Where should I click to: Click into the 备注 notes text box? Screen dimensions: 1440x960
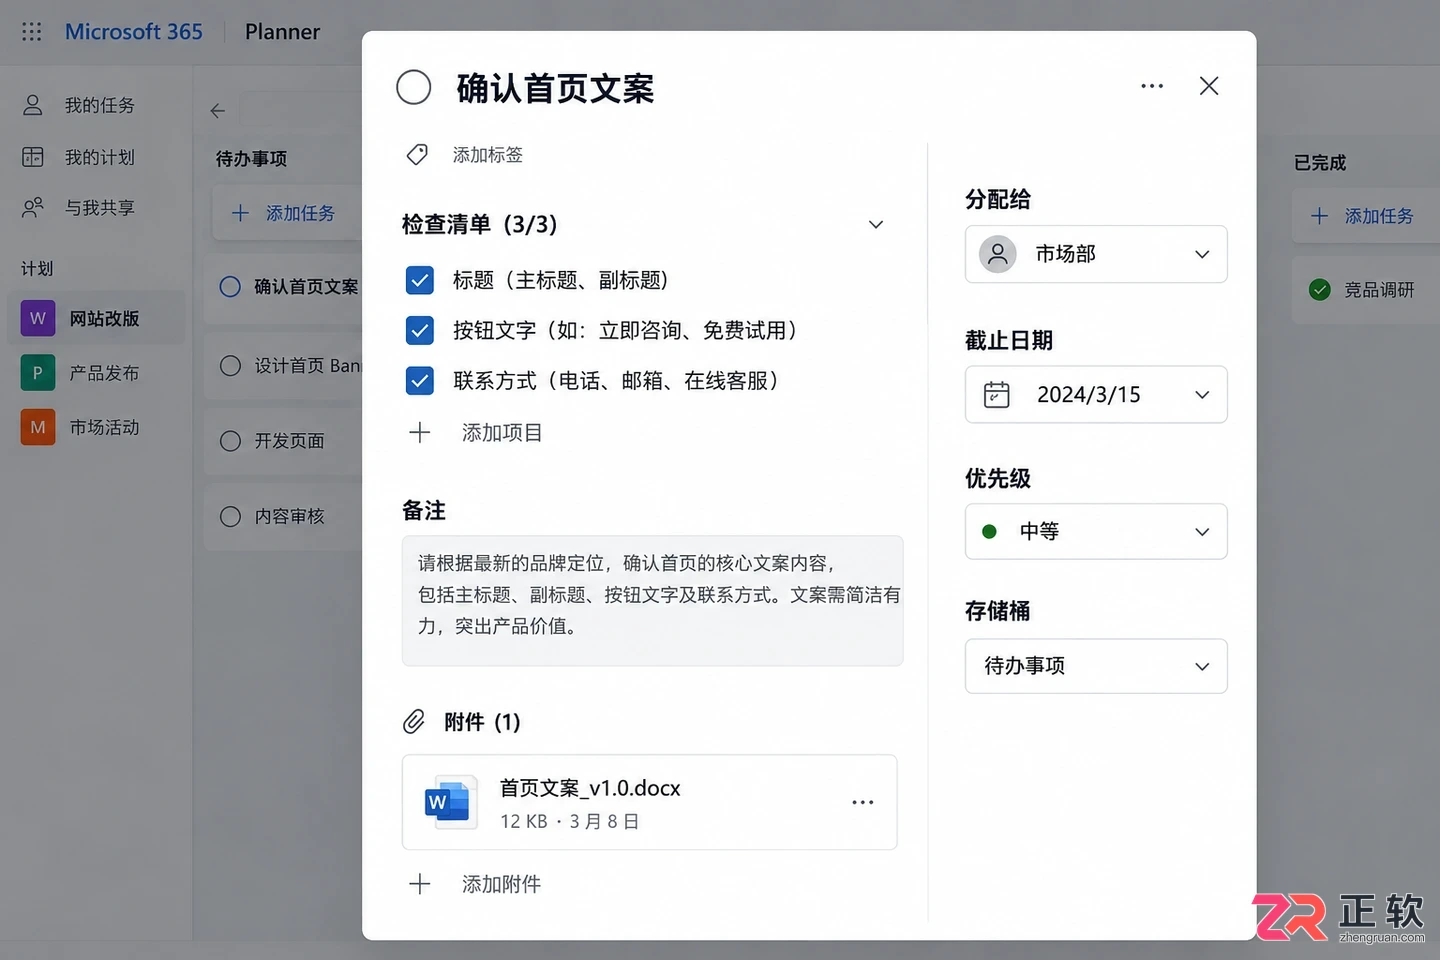coord(652,600)
